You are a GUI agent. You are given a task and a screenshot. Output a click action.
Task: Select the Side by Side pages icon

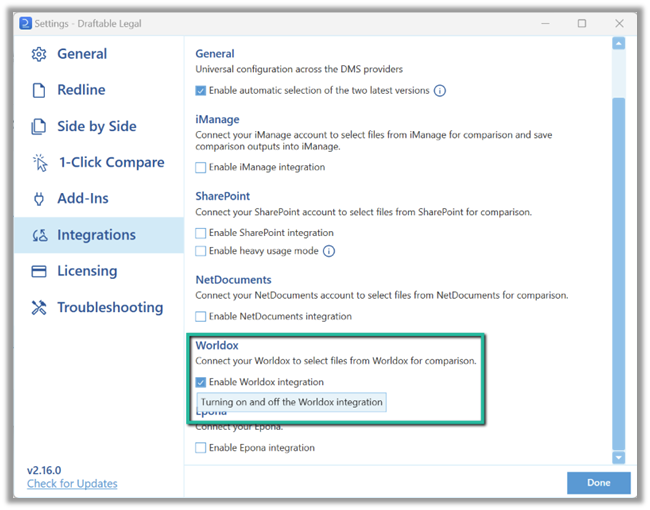point(39,126)
